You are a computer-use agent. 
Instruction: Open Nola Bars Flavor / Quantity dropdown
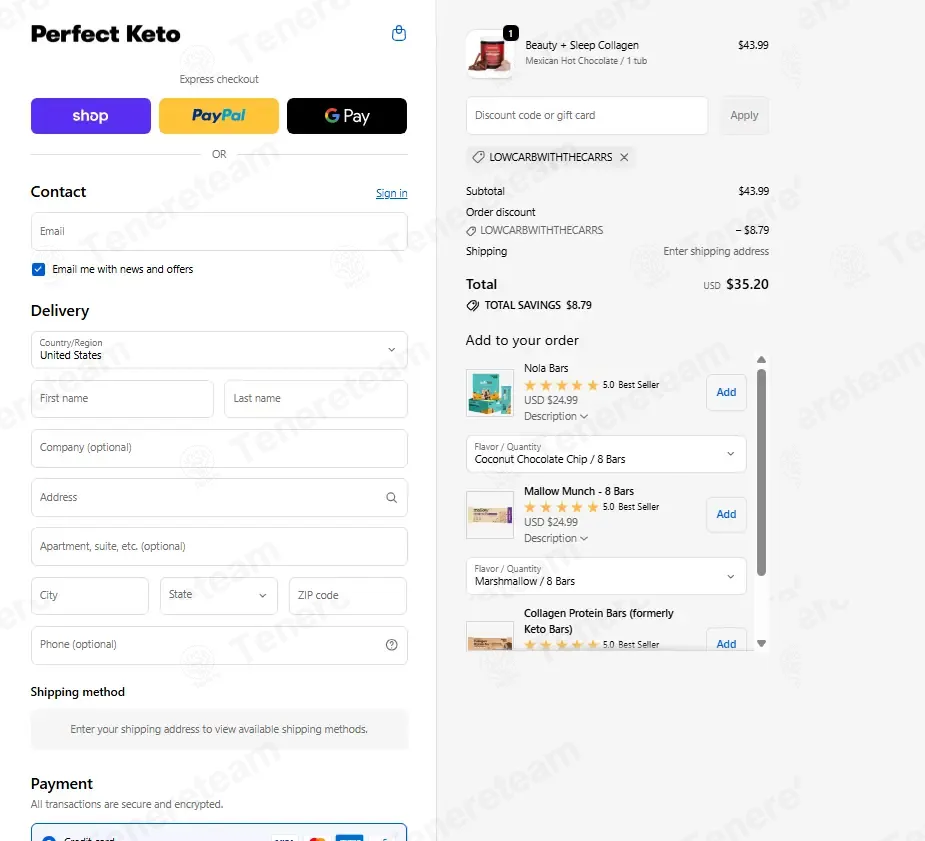tap(606, 454)
